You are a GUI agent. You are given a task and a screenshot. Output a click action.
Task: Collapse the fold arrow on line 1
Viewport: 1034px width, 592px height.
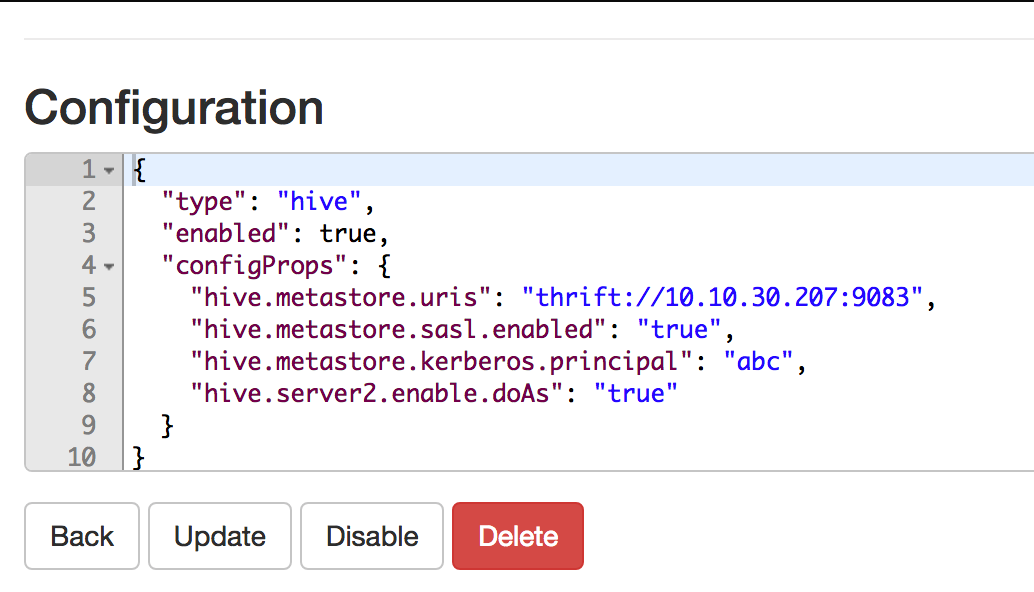click(109, 171)
